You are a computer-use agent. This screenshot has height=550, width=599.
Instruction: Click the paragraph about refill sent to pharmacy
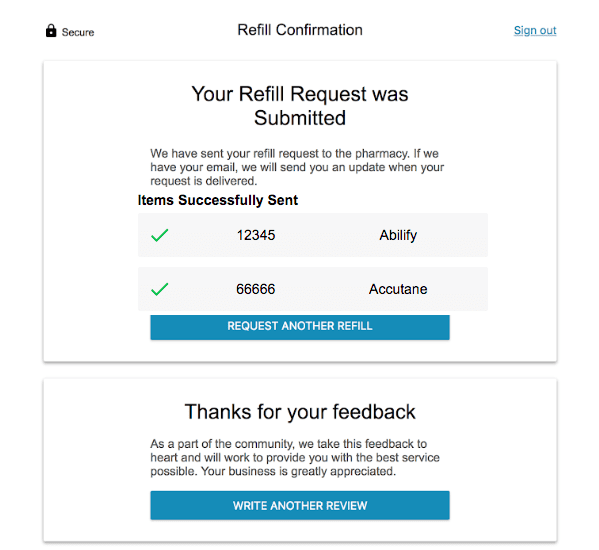297,167
